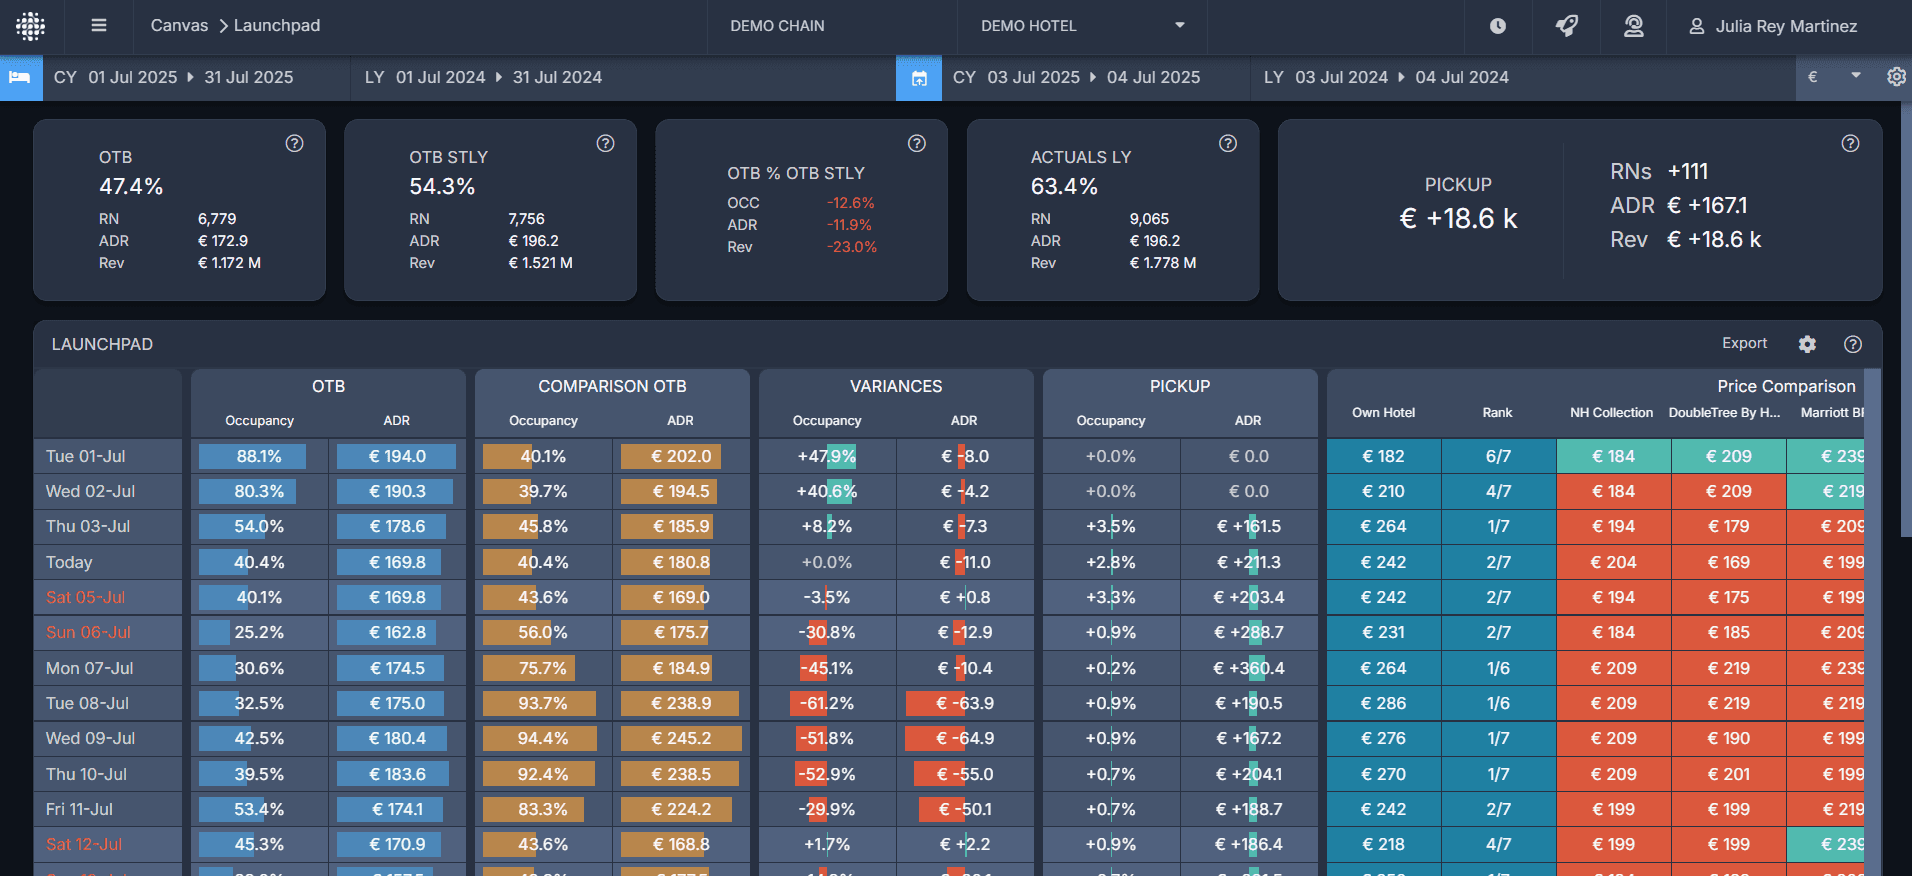Open the support agent headset icon
This screenshot has width=1912, height=876.
coord(1634,26)
